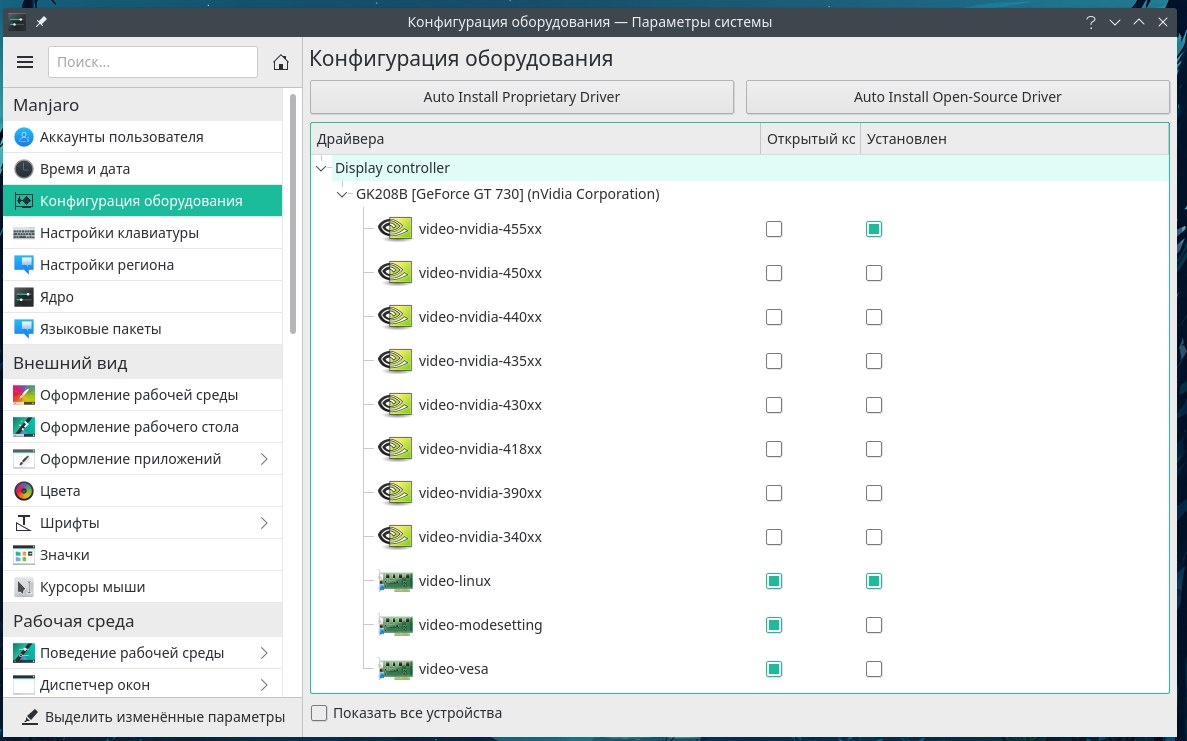Click the help question mark in titlebar
This screenshot has width=1187, height=741.
coord(1090,22)
